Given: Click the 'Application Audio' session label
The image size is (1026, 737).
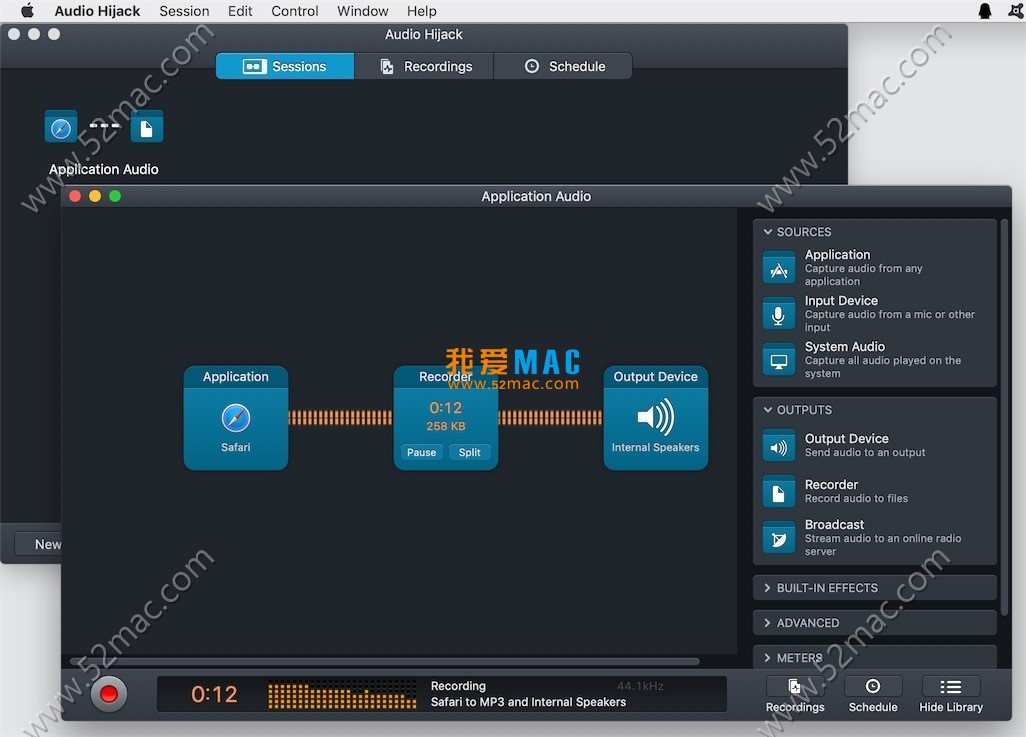Looking at the screenshot, I should [x=103, y=170].
